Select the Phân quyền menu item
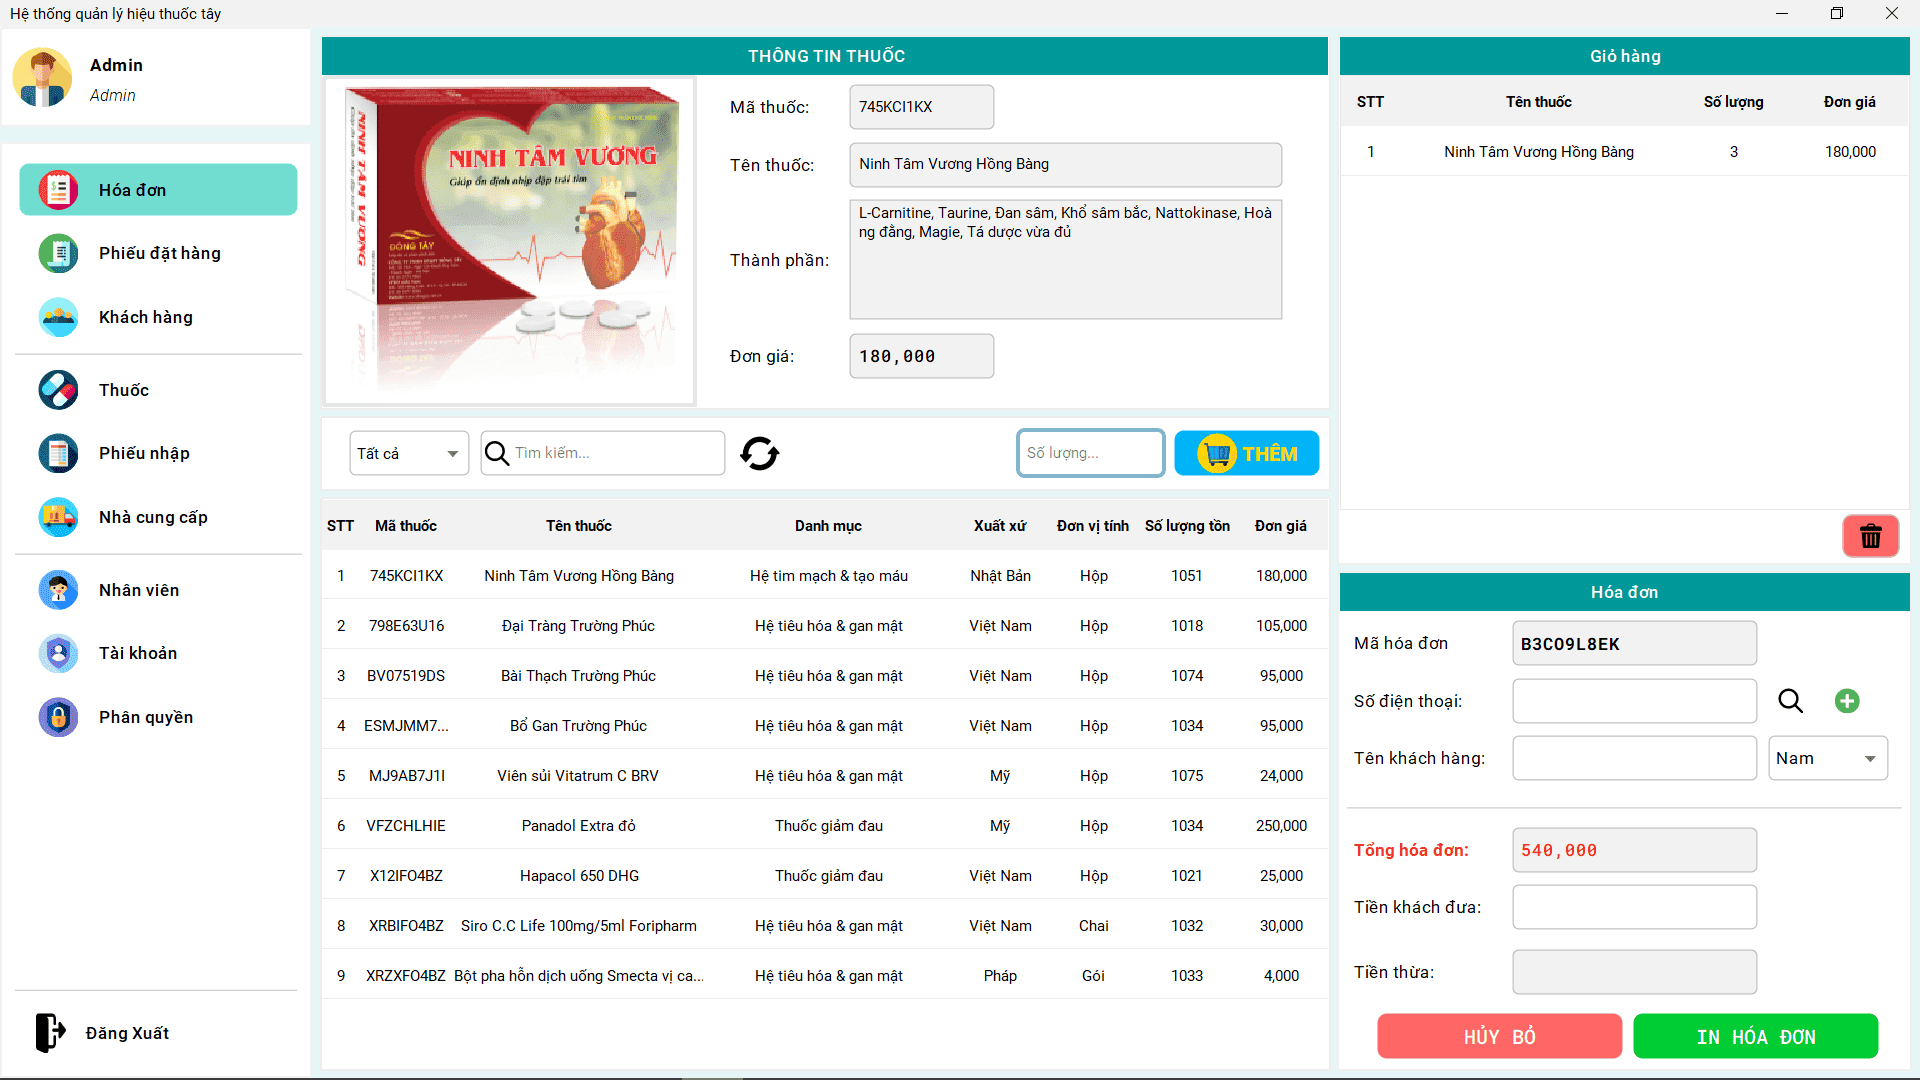The image size is (1920, 1080). point(148,717)
